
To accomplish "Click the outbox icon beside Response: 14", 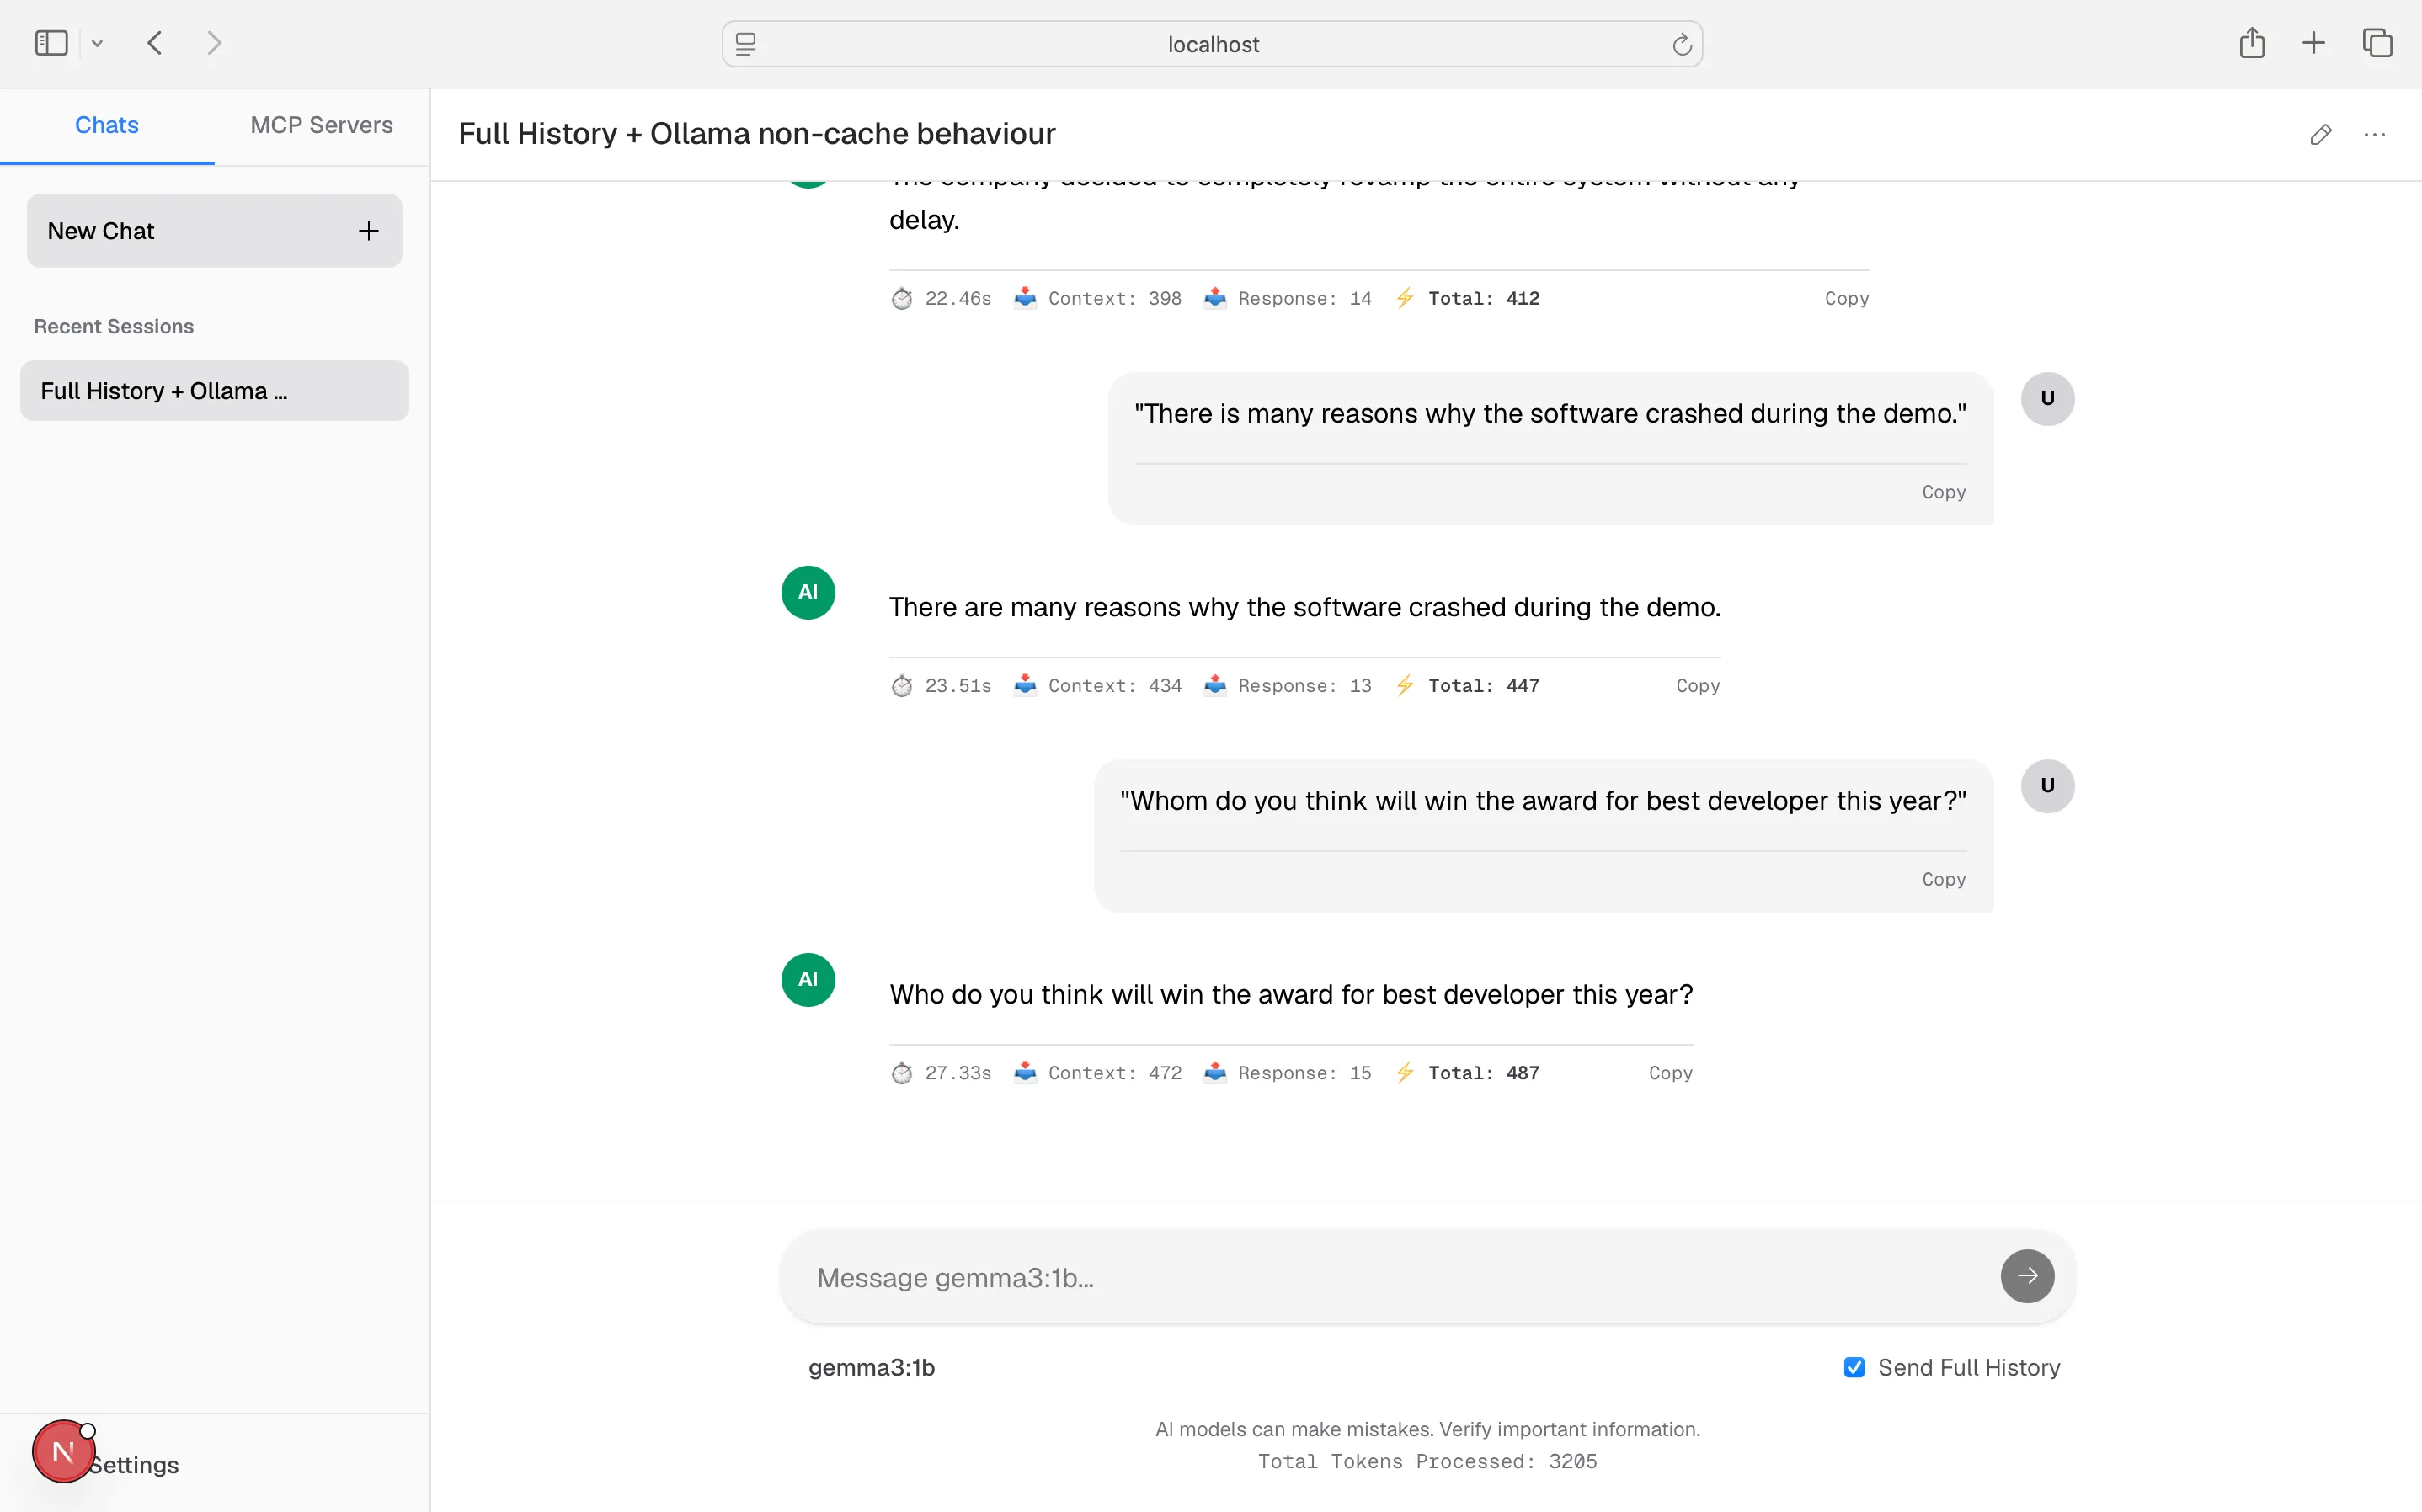I will pos(1215,297).
